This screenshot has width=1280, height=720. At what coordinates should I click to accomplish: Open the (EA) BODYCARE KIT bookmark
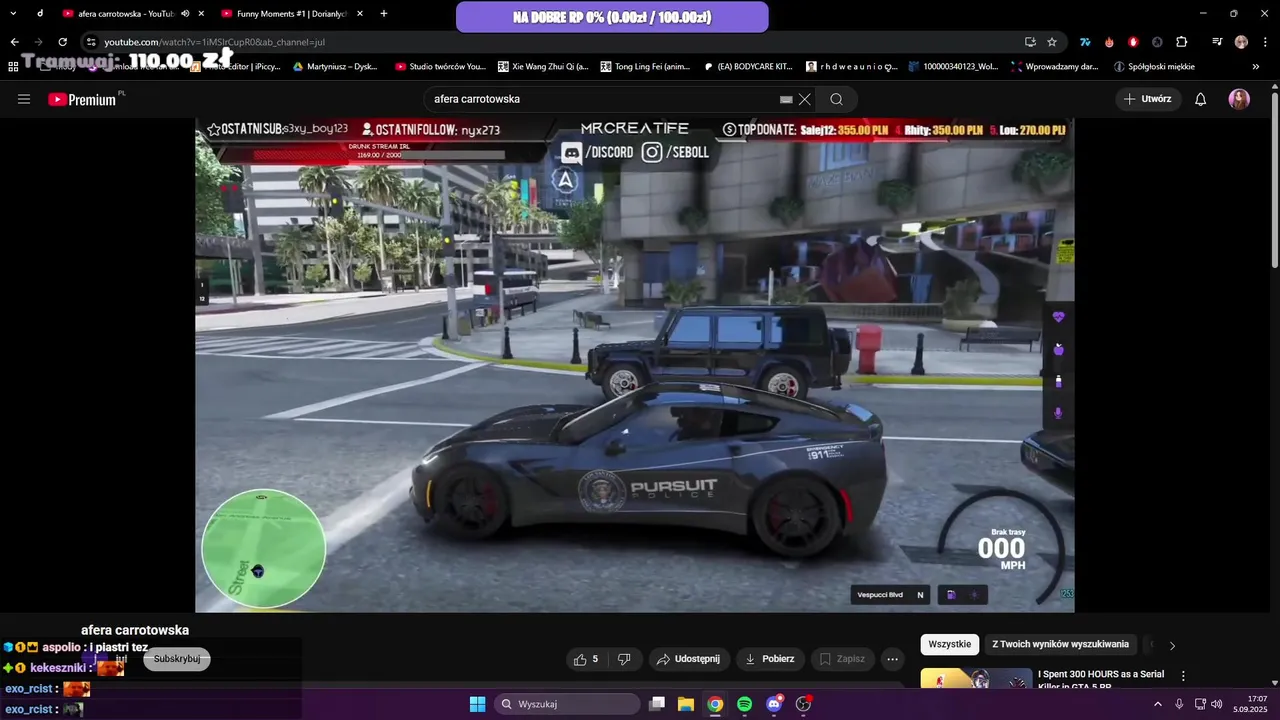click(x=749, y=67)
